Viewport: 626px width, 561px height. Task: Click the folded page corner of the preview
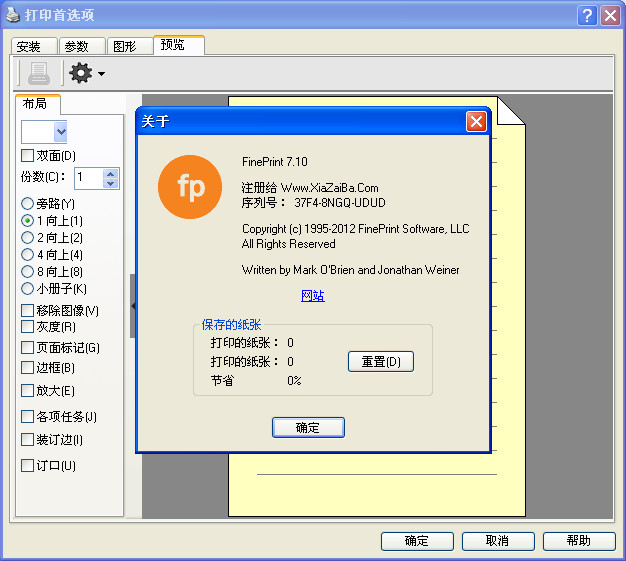[x=511, y=111]
